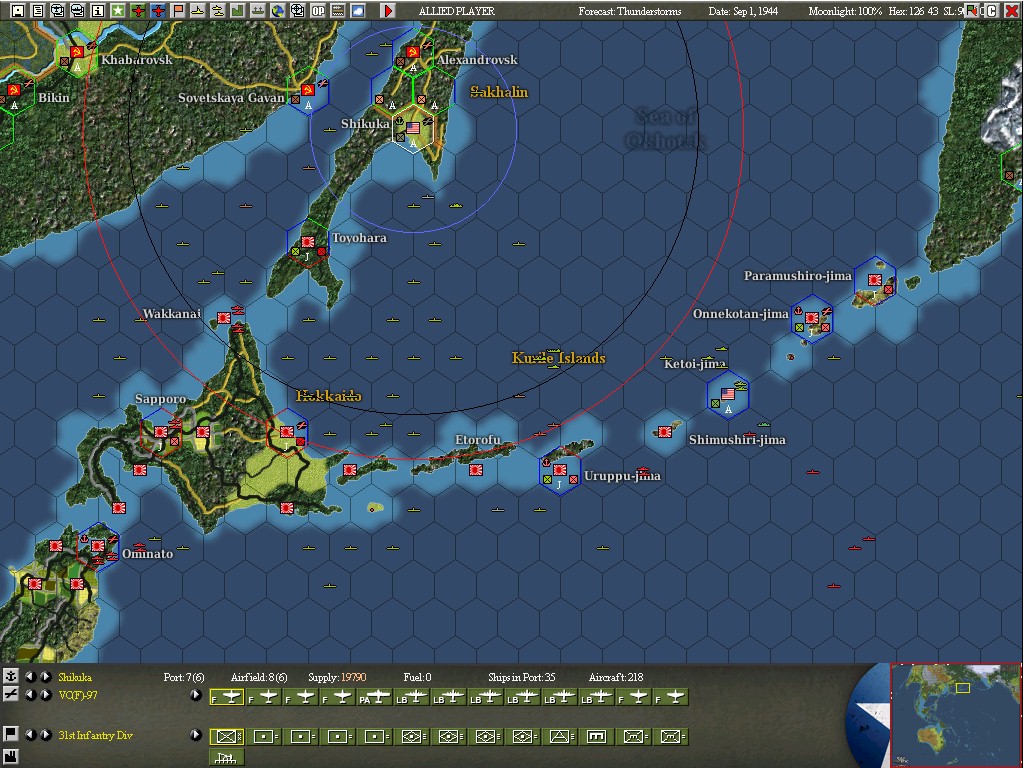Click the Airfield: 8(6) text
Viewport: 1024px width, 768px height.
259,677
